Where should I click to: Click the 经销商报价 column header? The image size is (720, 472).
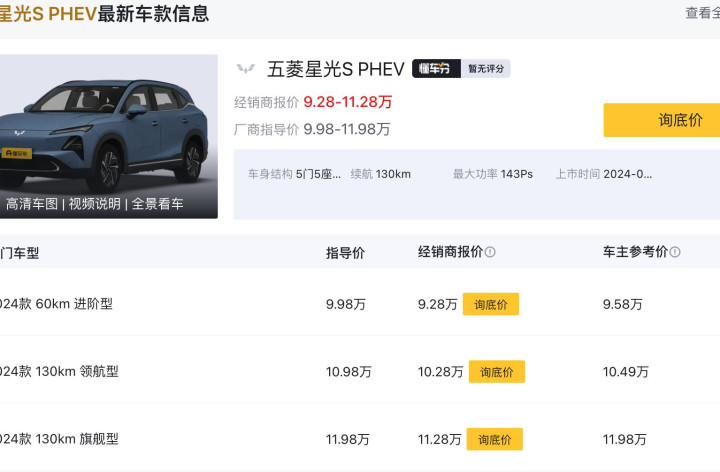click(450, 252)
